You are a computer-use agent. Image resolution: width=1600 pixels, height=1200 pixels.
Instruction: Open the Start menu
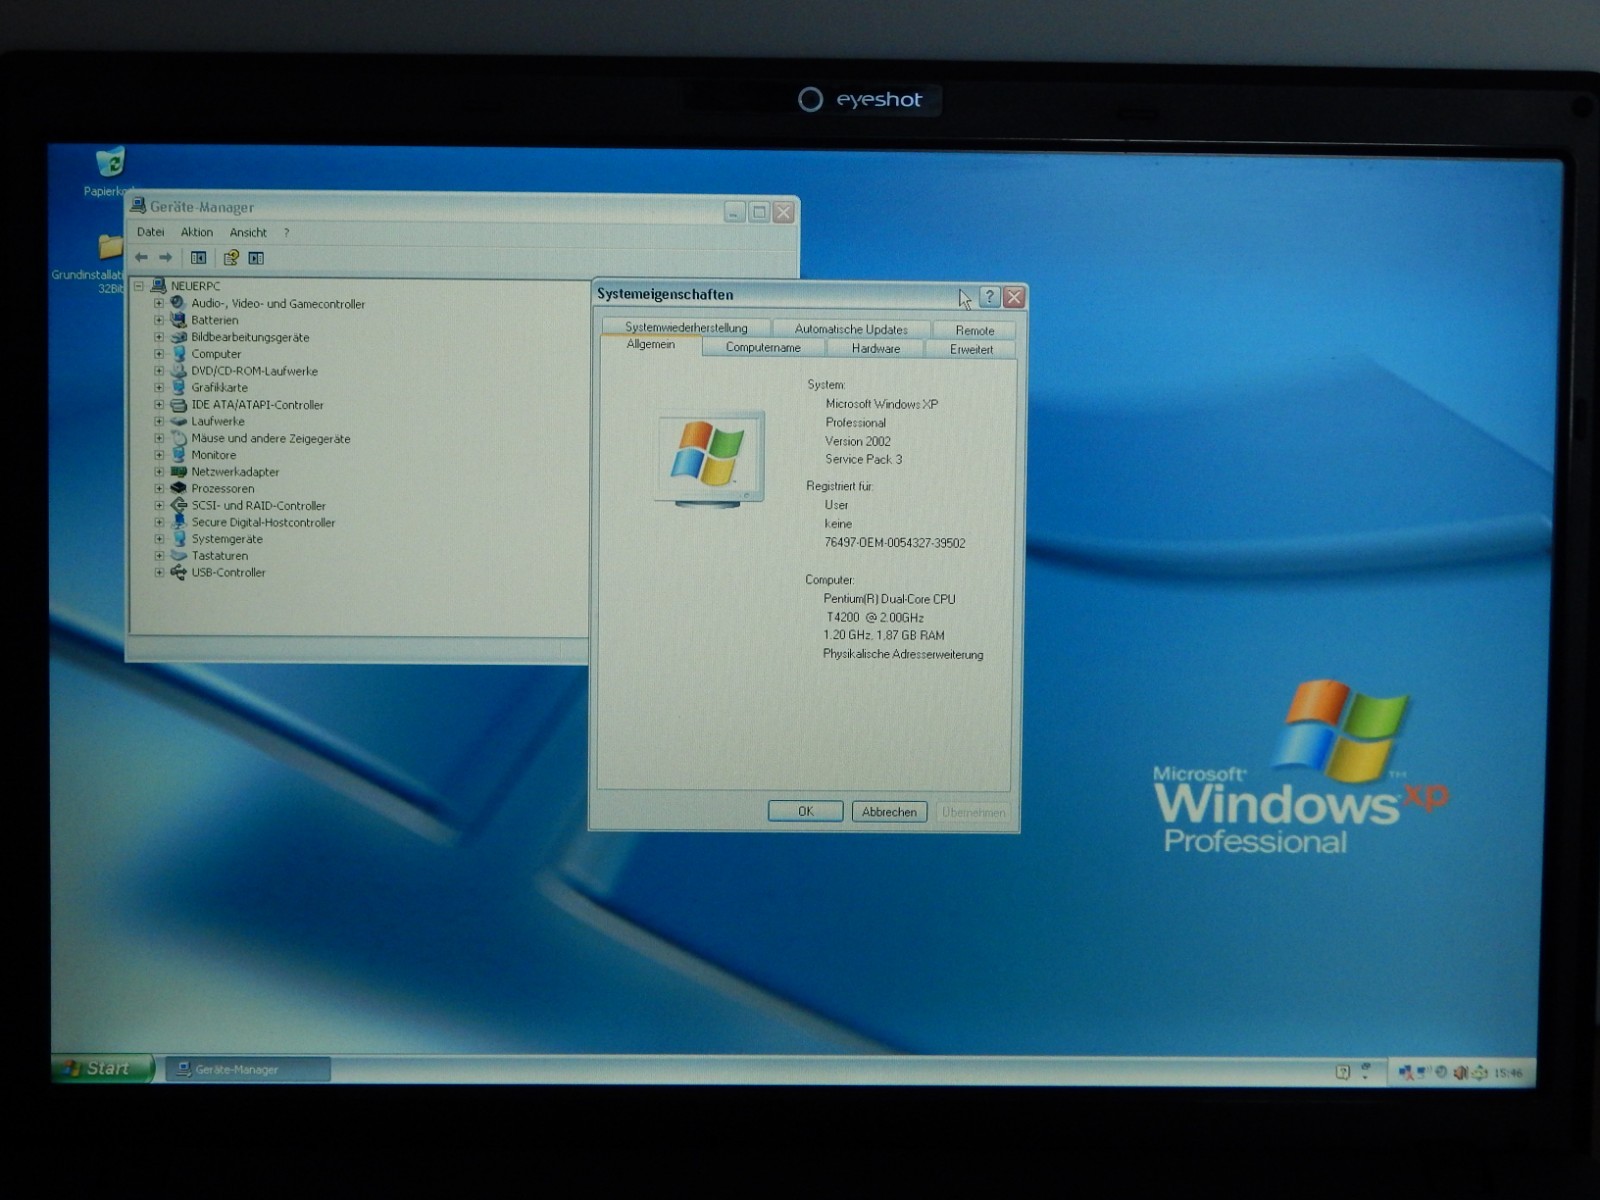pyautogui.click(x=101, y=1068)
